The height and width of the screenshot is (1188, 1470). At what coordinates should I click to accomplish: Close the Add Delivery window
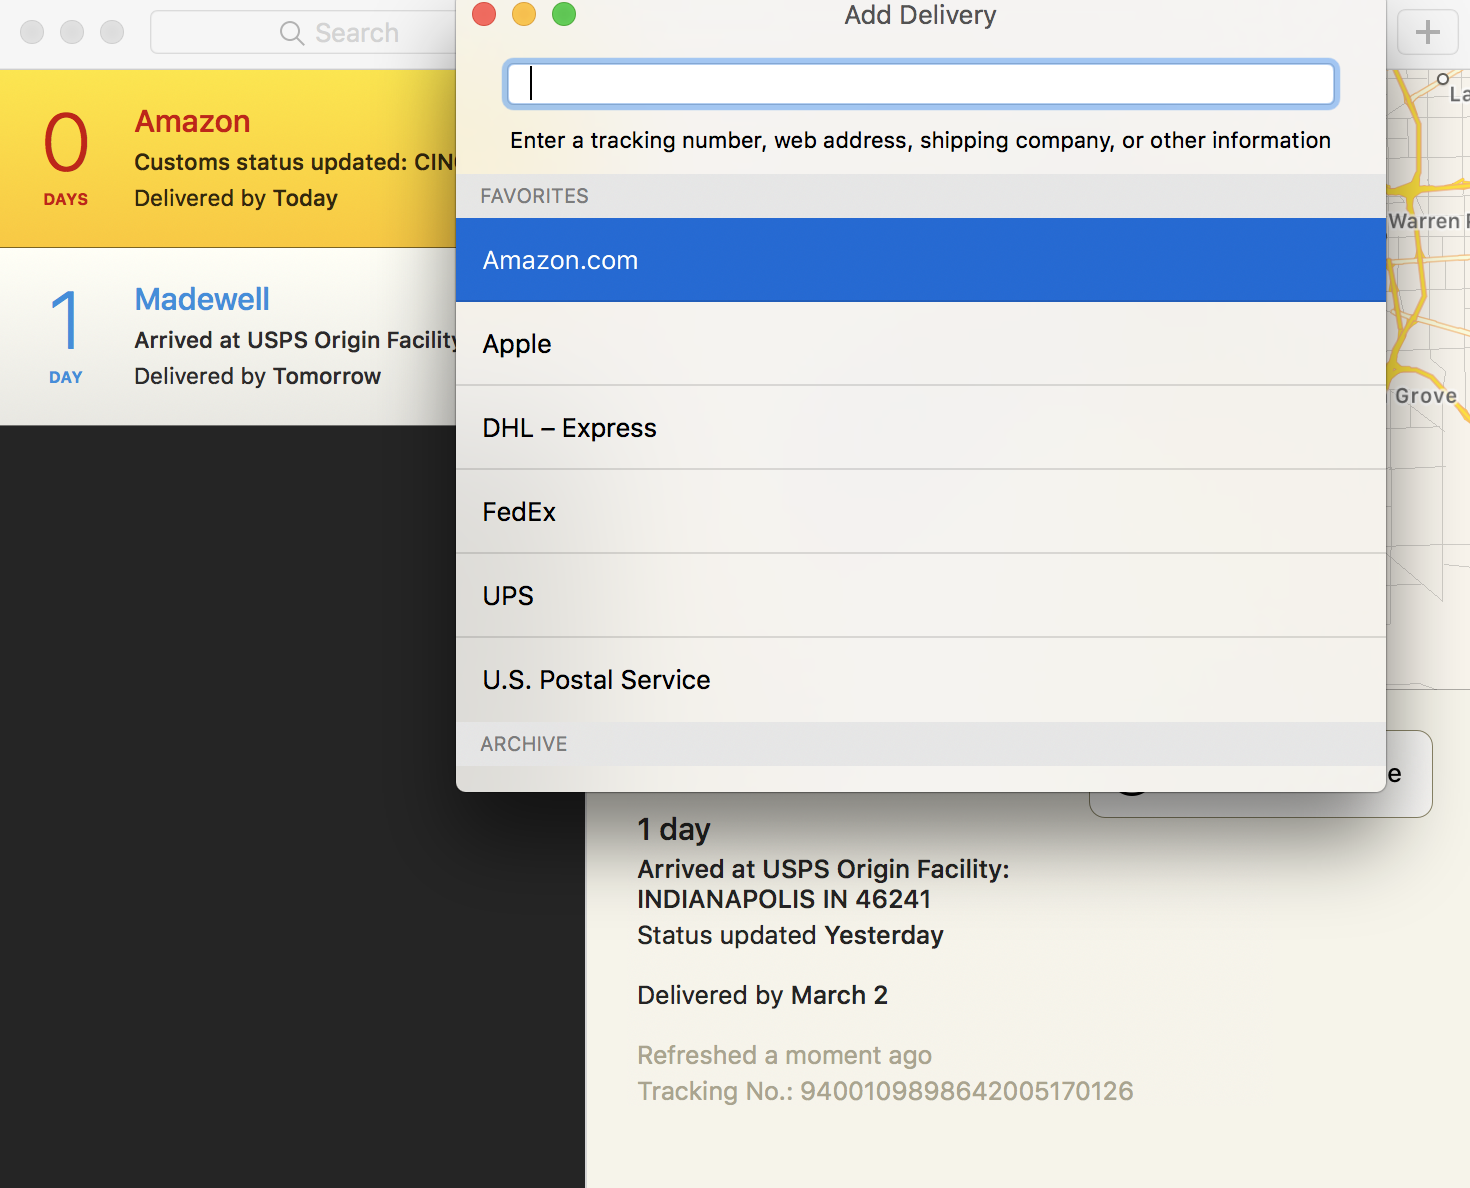pyautogui.click(x=484, y=14)
